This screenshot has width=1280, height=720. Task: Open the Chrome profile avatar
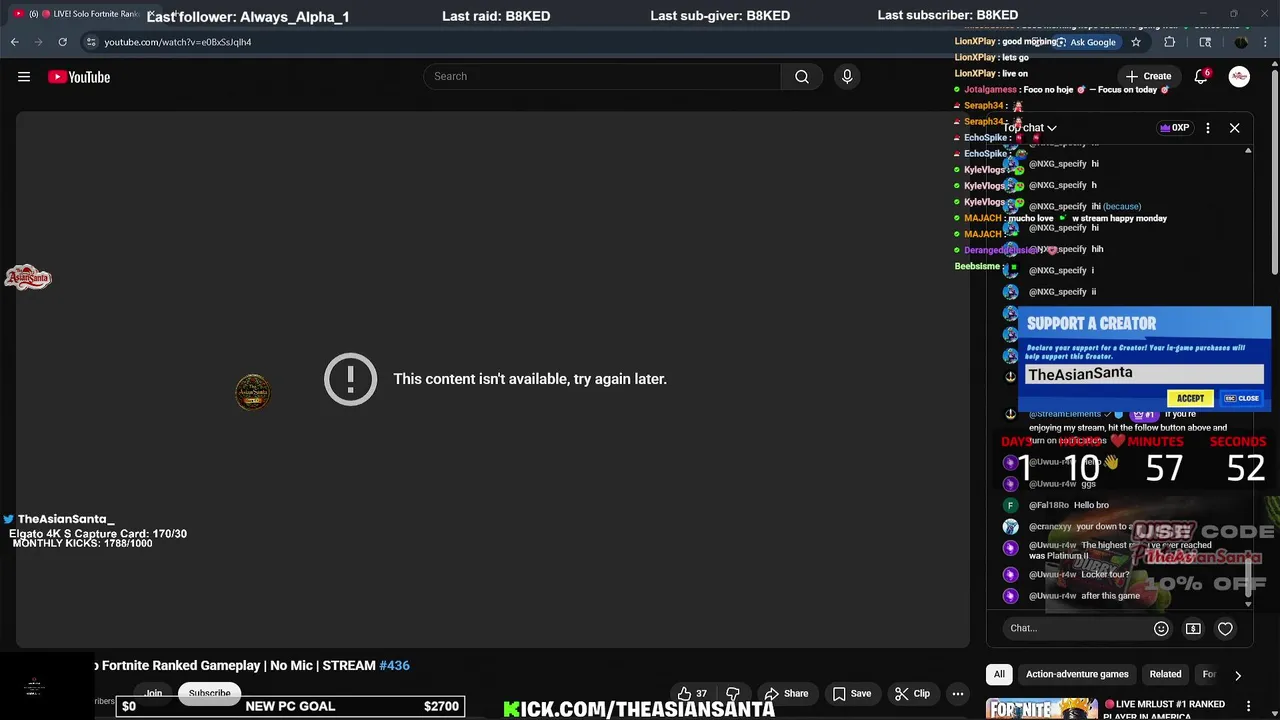click(1241, 42)
